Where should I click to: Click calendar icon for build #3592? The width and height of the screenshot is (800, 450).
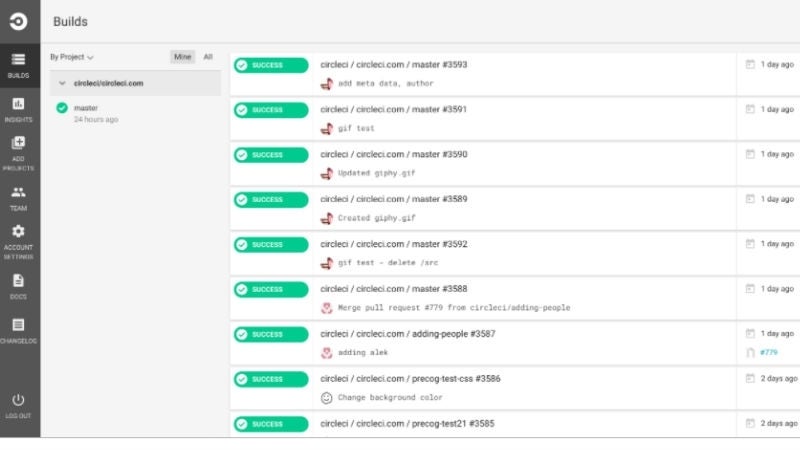(x=750, y=244)
